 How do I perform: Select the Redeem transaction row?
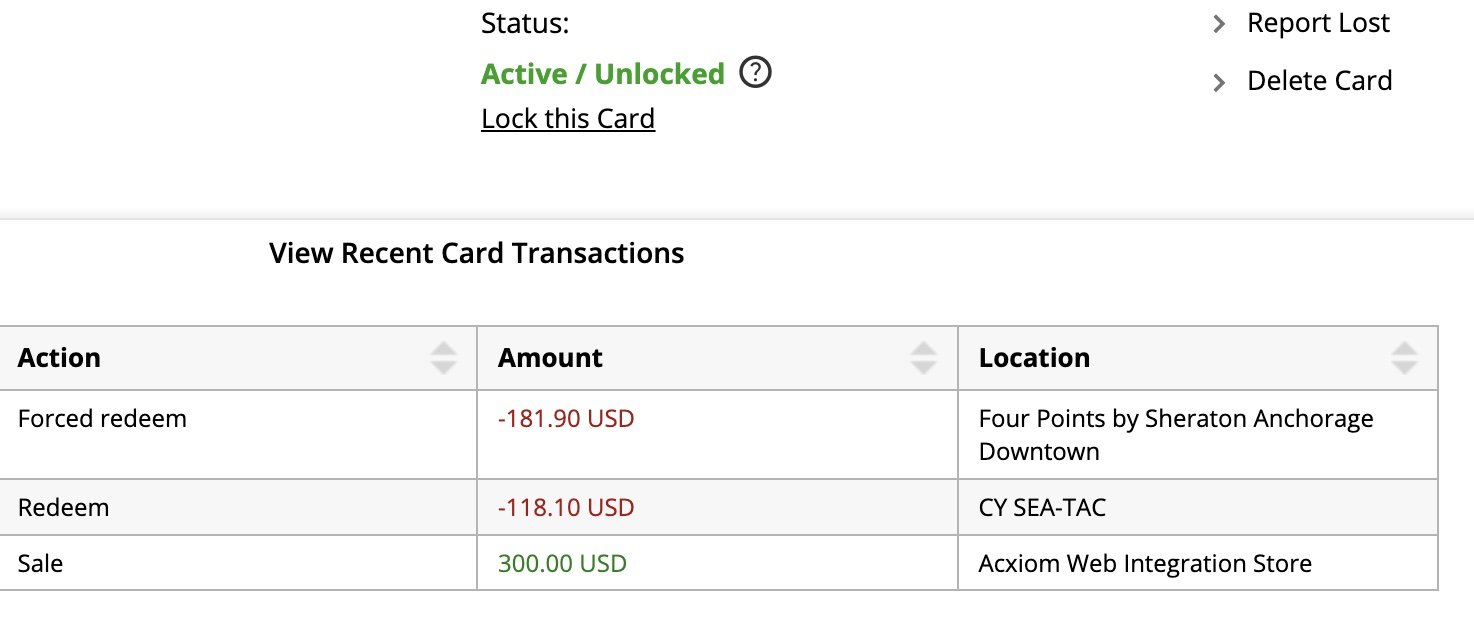tap(719, 507)
